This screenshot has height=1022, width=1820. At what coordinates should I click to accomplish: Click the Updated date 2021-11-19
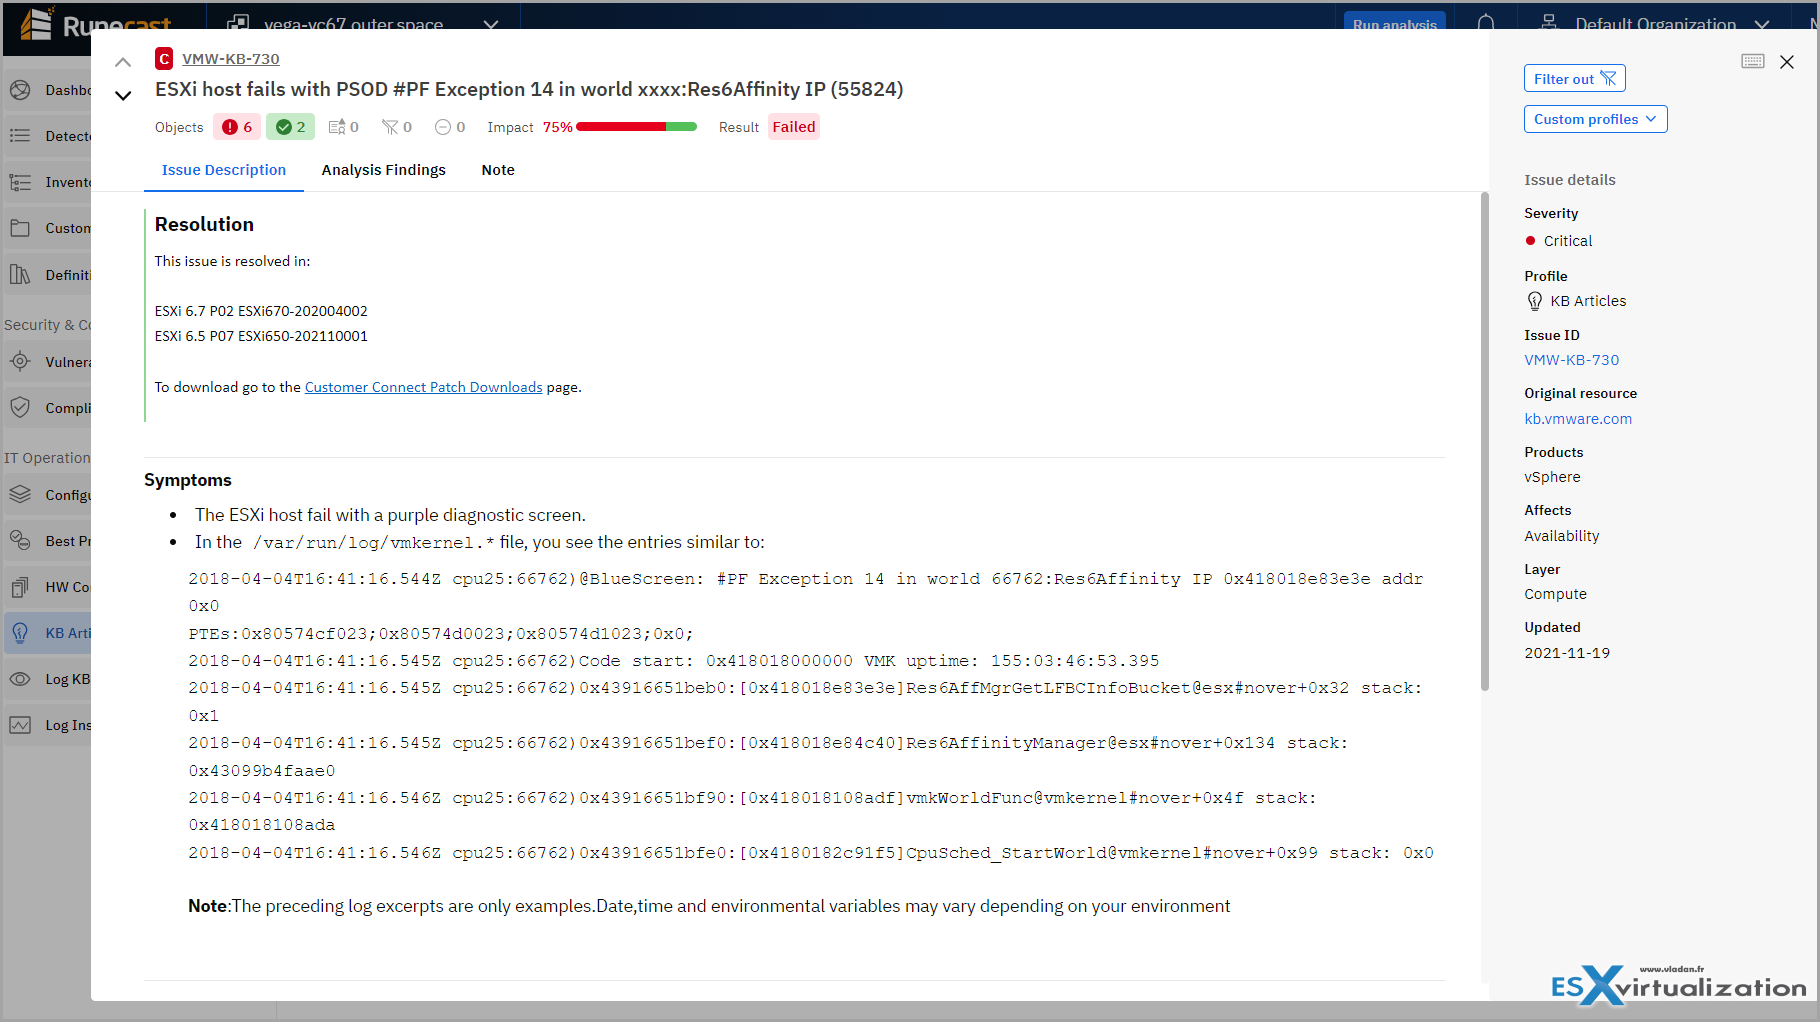[1567, 653]
